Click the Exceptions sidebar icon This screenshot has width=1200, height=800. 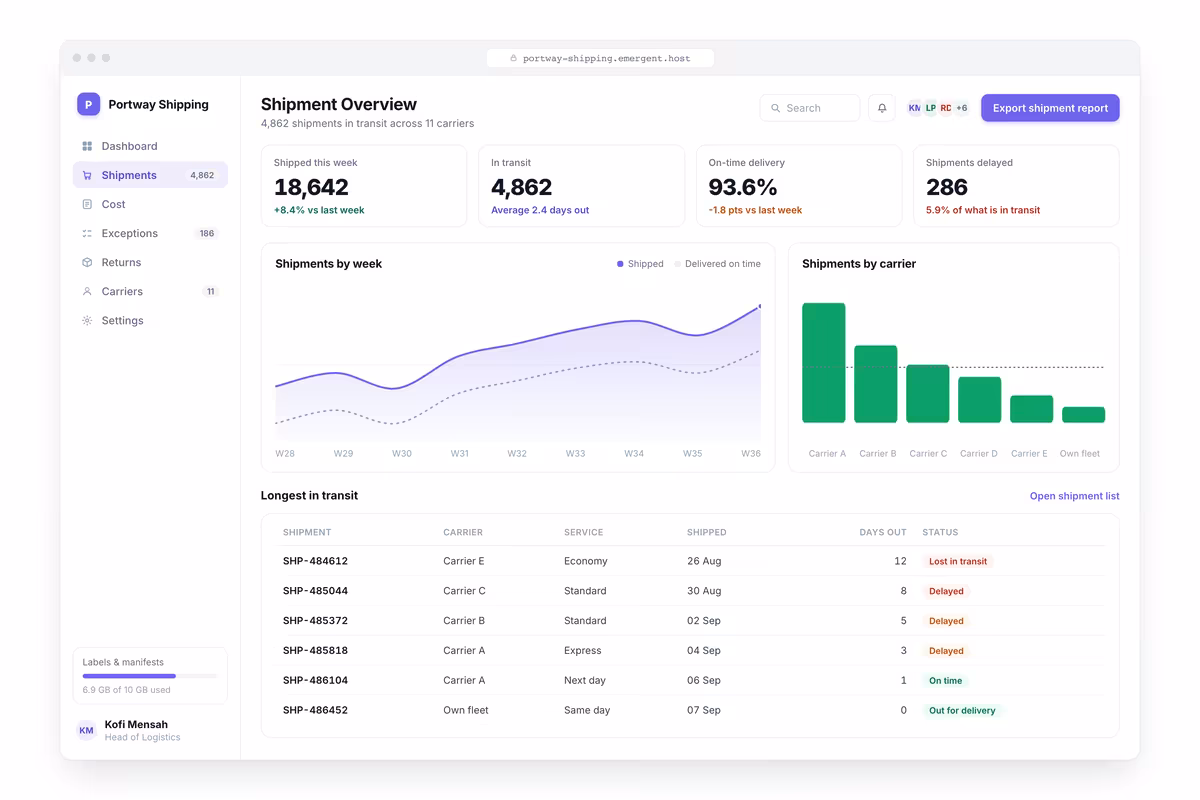(x=87, y=233)
